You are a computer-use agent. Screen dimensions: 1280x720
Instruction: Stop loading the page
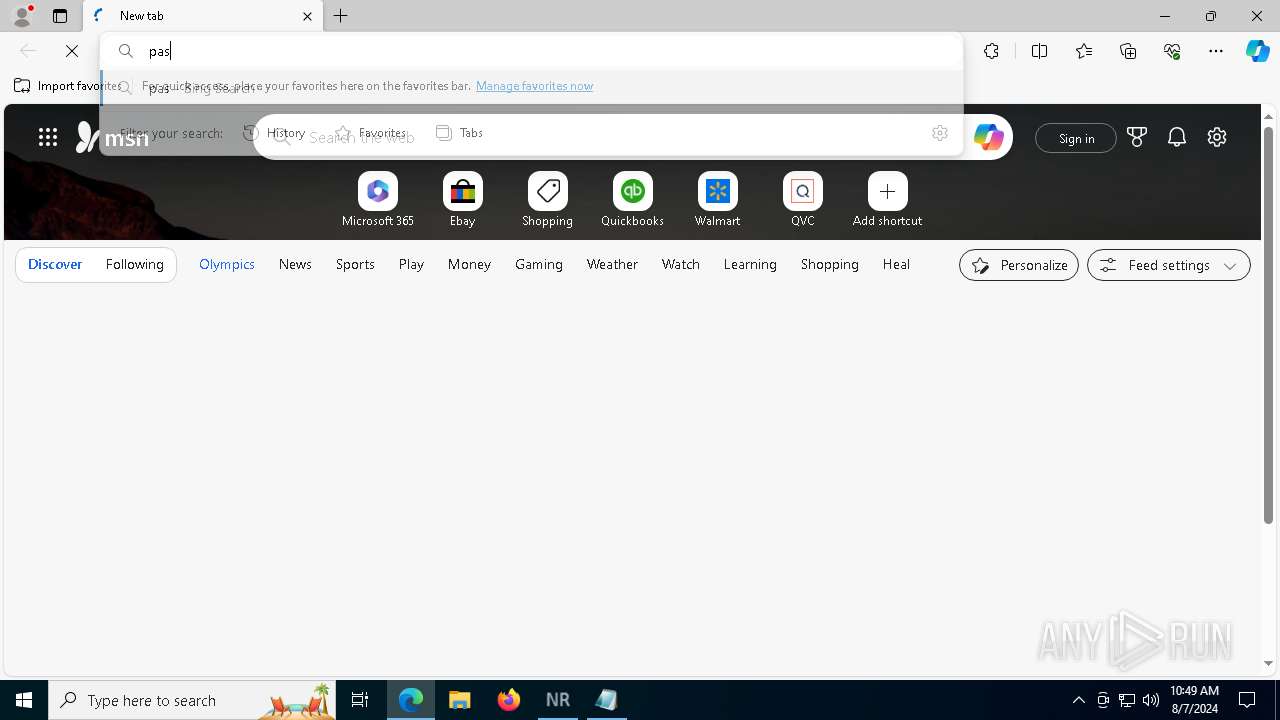pyautogui.click(x=72, y=51)
